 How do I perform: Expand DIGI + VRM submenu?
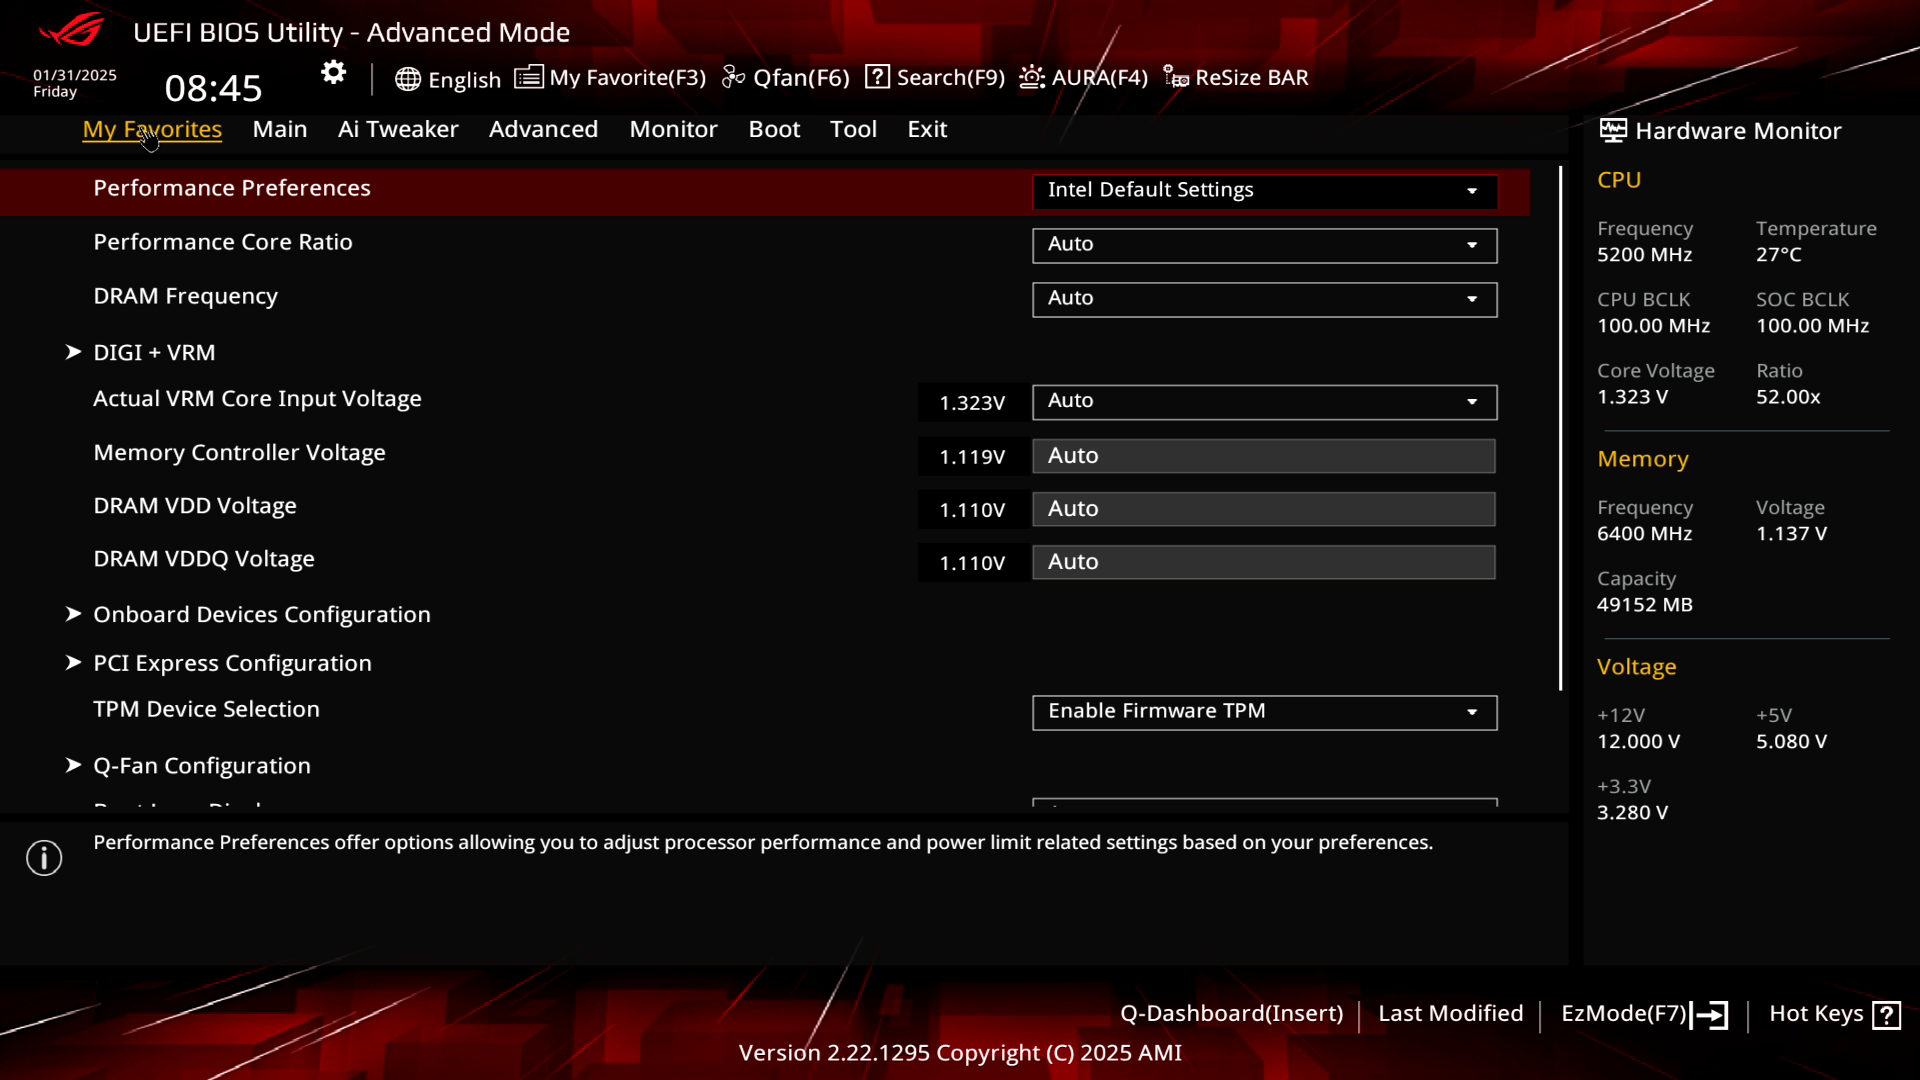click(154, 352)
